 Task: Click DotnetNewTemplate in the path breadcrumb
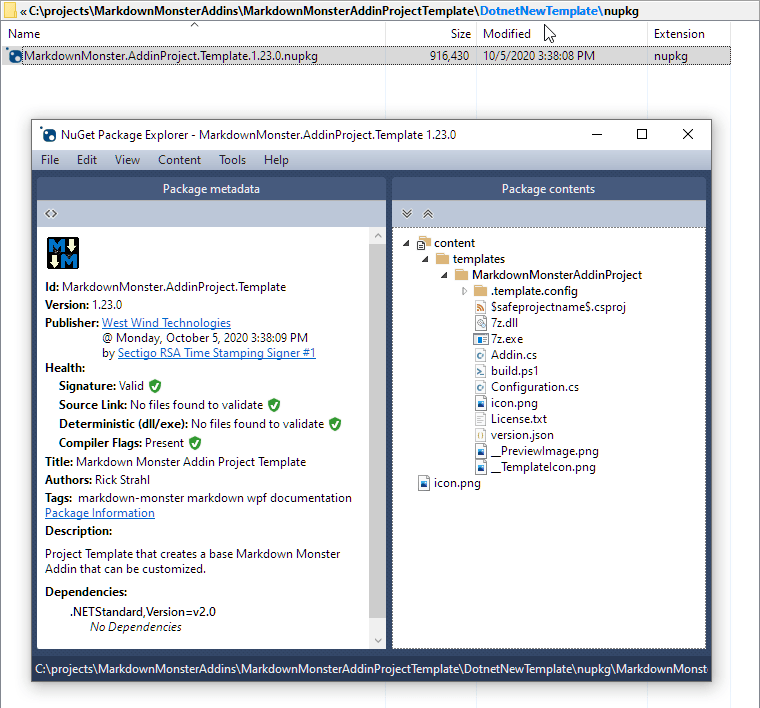tap(541, 11)
